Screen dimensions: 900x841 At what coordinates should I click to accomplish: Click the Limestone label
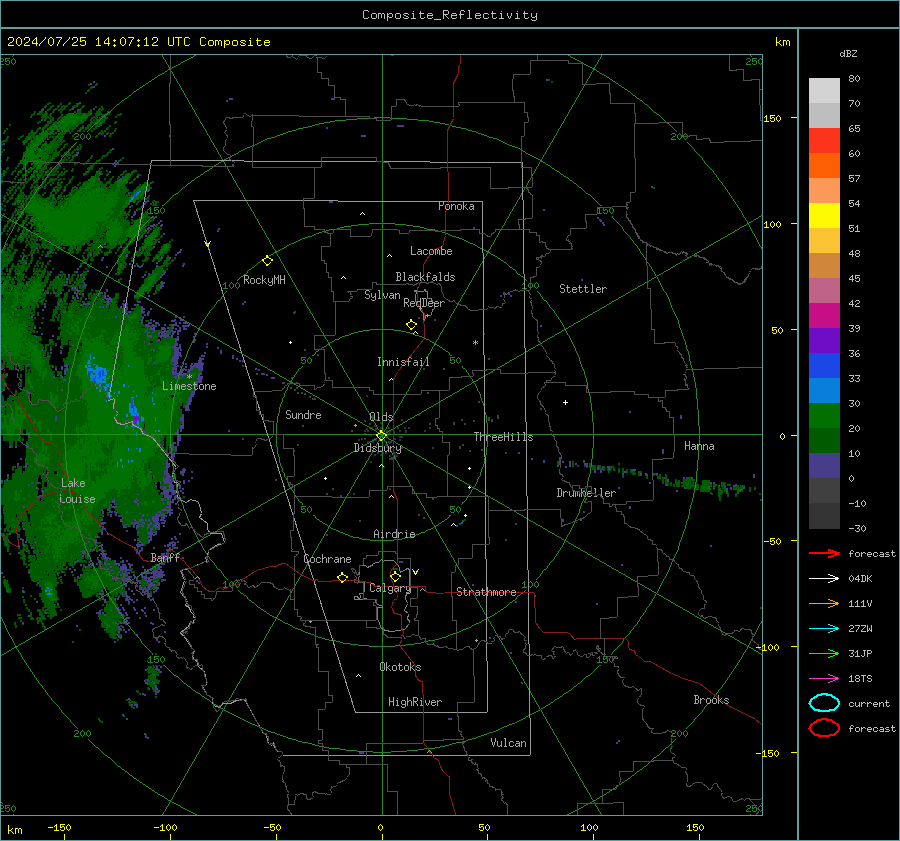[x=189, y=386]
